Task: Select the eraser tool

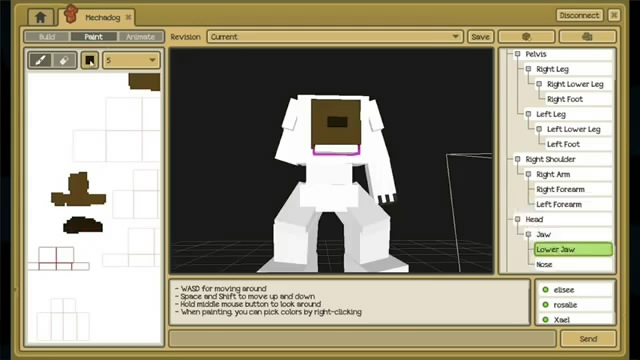Action: (64, 60)
